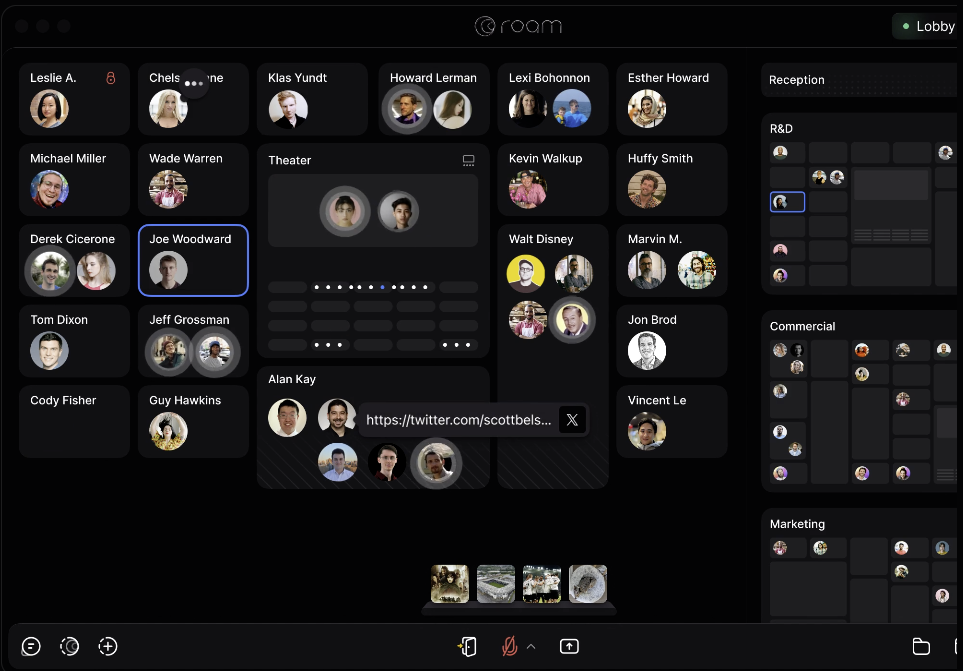Toggle the muted microphone button
The height and width of the screenshot is (671, 963).
point(509,646)
